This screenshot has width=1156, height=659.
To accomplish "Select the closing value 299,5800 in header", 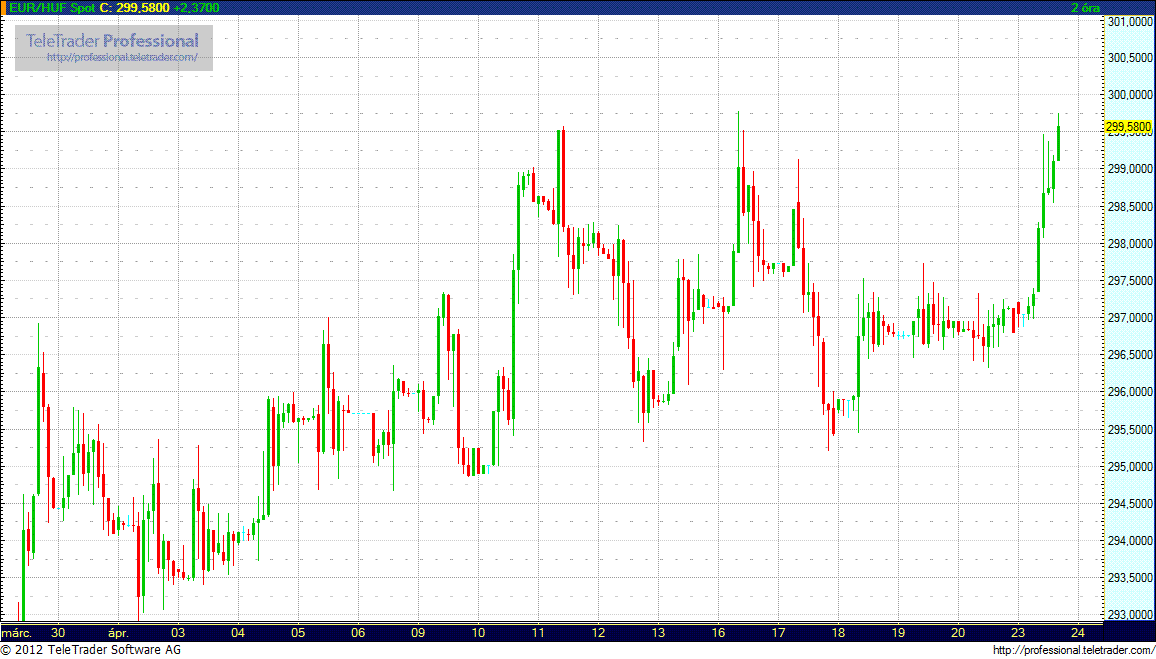I will coord(142,7).
